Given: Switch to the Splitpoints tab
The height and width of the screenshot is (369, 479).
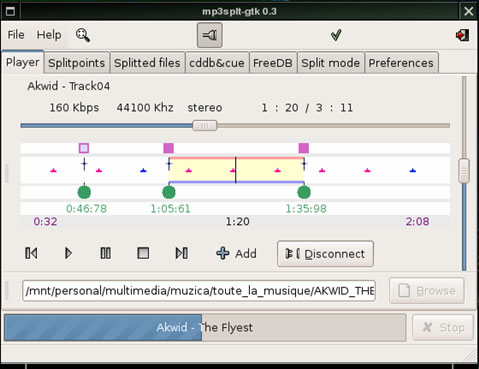Looking at the screenshot, I should [76, 63].
